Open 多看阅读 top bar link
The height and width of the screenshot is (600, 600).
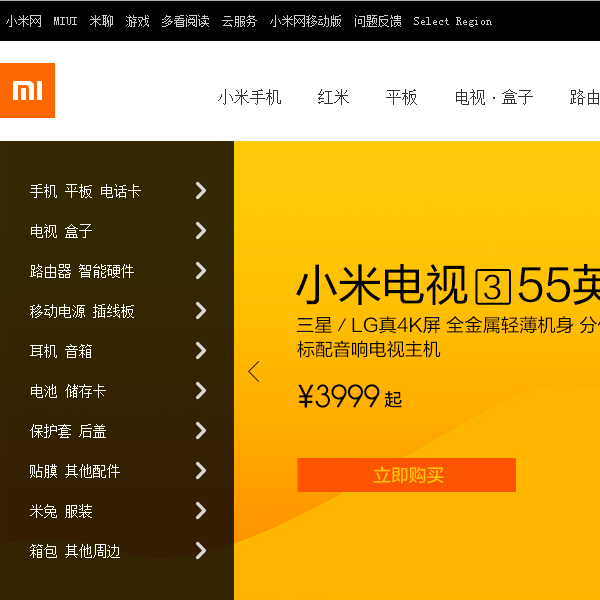(185, 21)
